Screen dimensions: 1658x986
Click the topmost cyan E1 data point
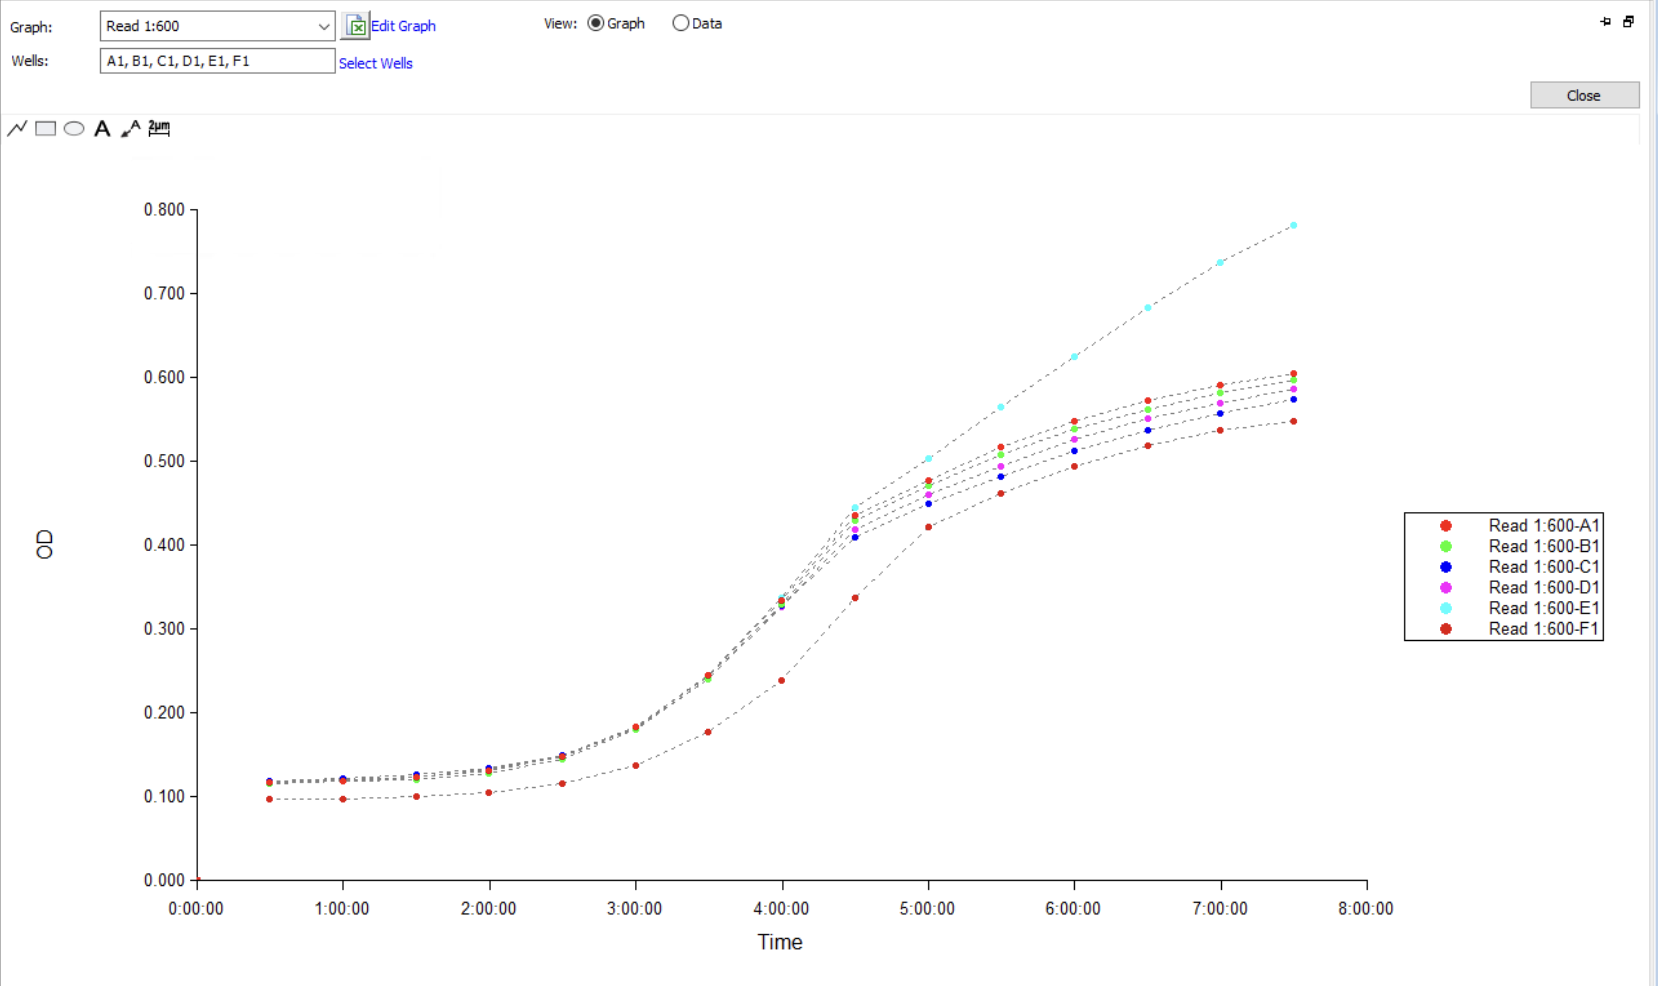click(1294, 226)
